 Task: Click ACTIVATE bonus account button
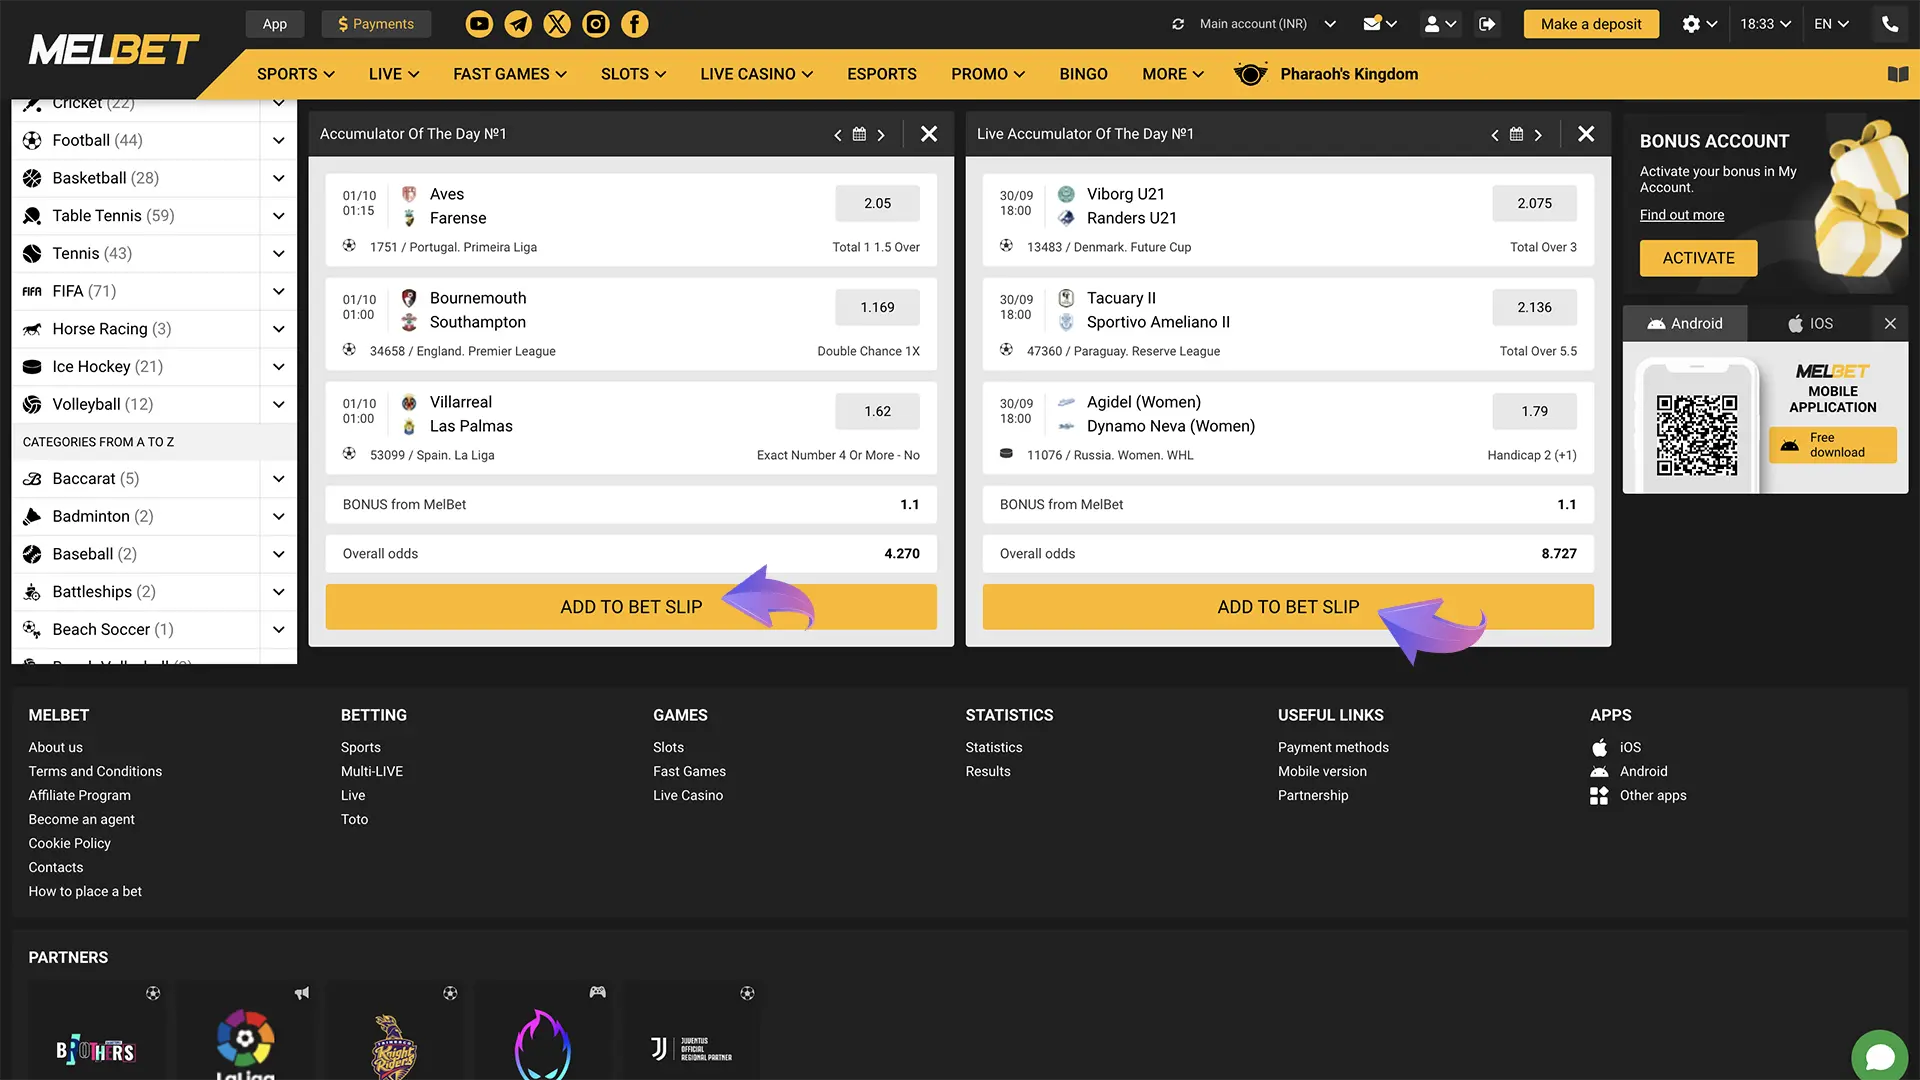point(1698,257)
